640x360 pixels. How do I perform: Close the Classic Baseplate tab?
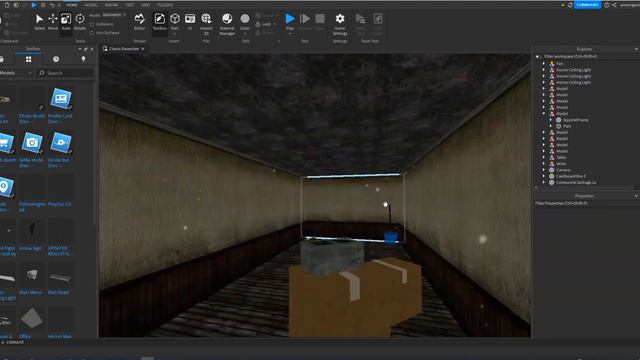[143, 49]
